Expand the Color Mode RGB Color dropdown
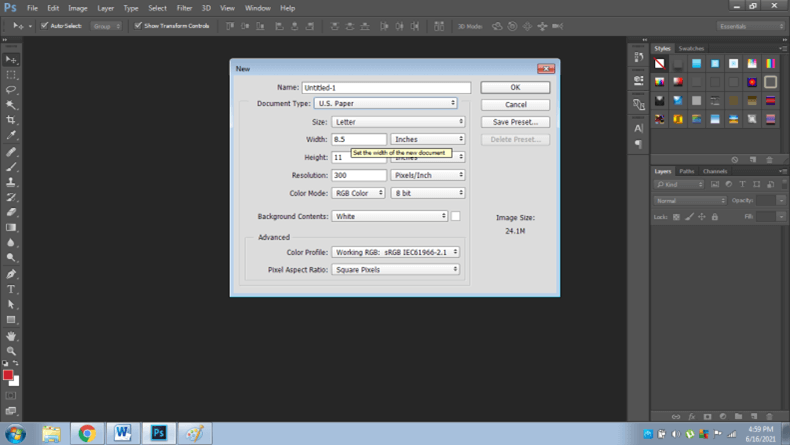Viewport: 790px width, 445px height. click(357, 193)
